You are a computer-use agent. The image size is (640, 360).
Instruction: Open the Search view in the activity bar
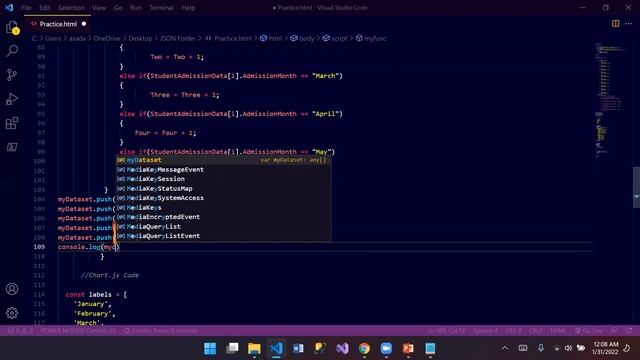click(12, 51)
